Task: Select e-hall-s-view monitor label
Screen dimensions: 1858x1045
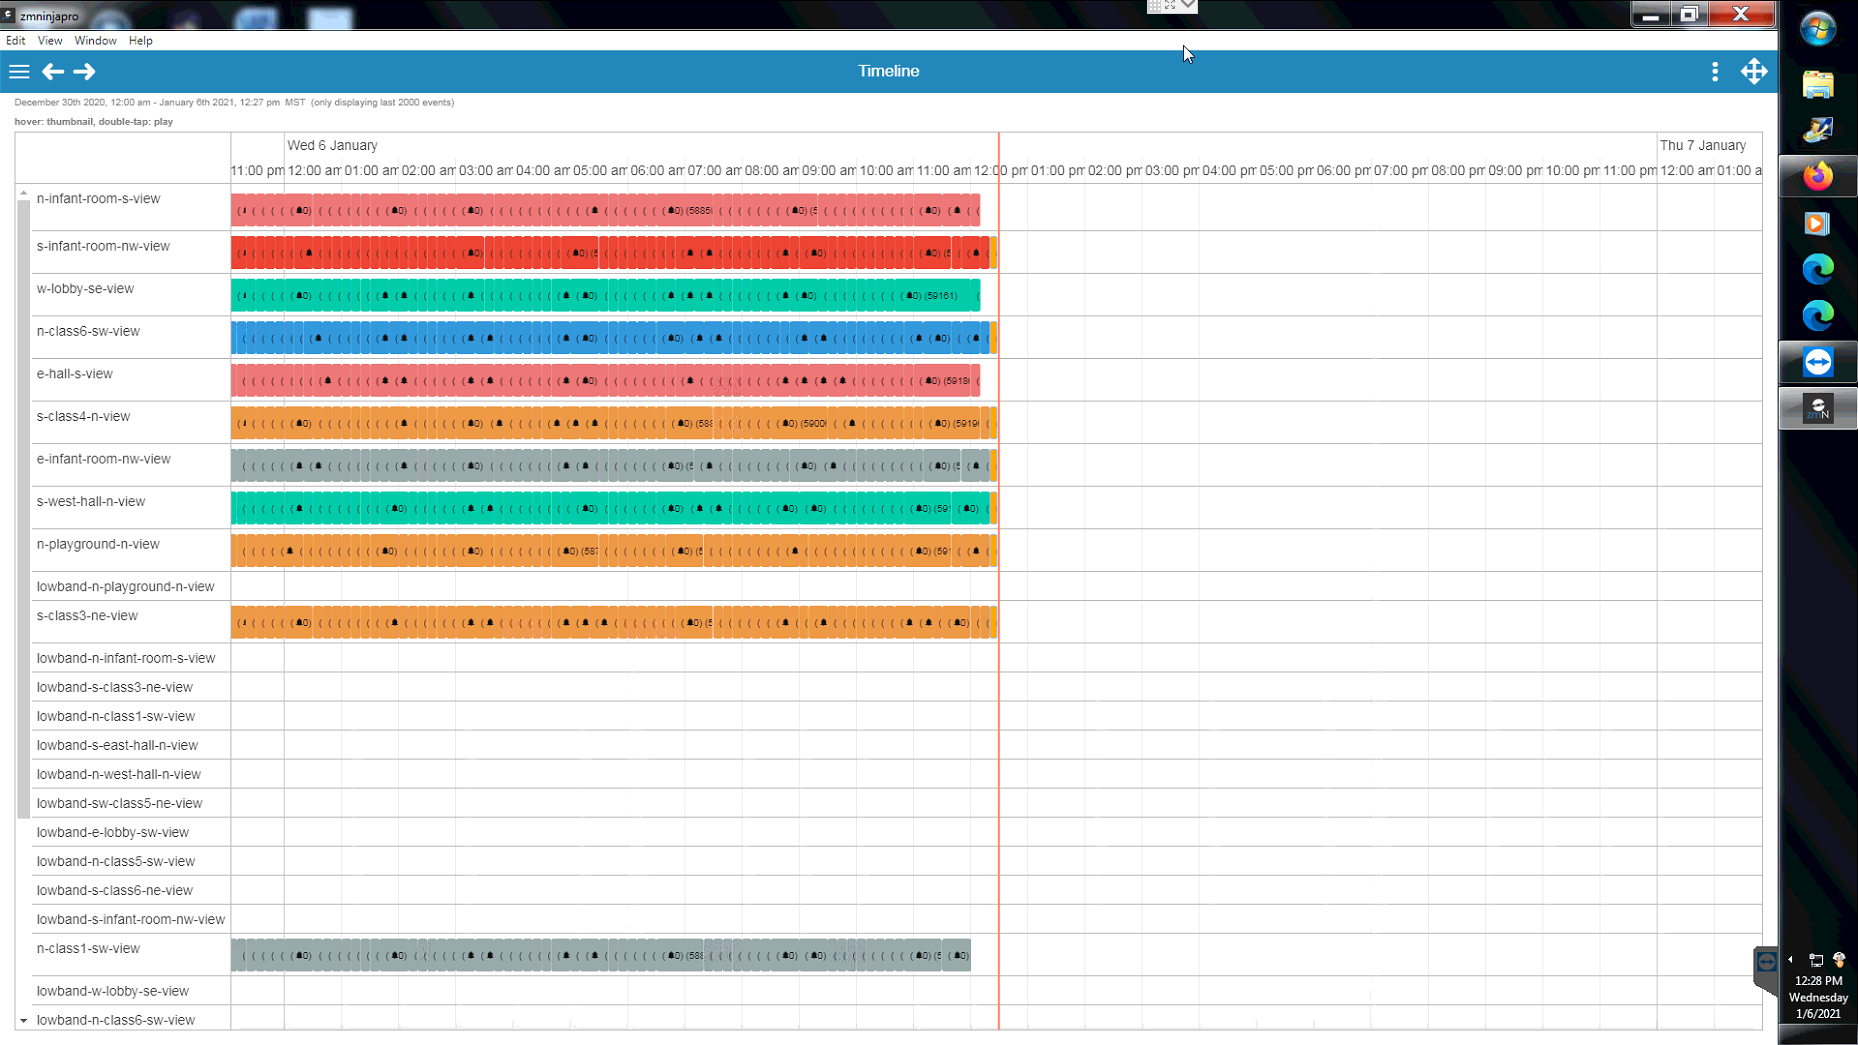Action: tap(74, 374)
